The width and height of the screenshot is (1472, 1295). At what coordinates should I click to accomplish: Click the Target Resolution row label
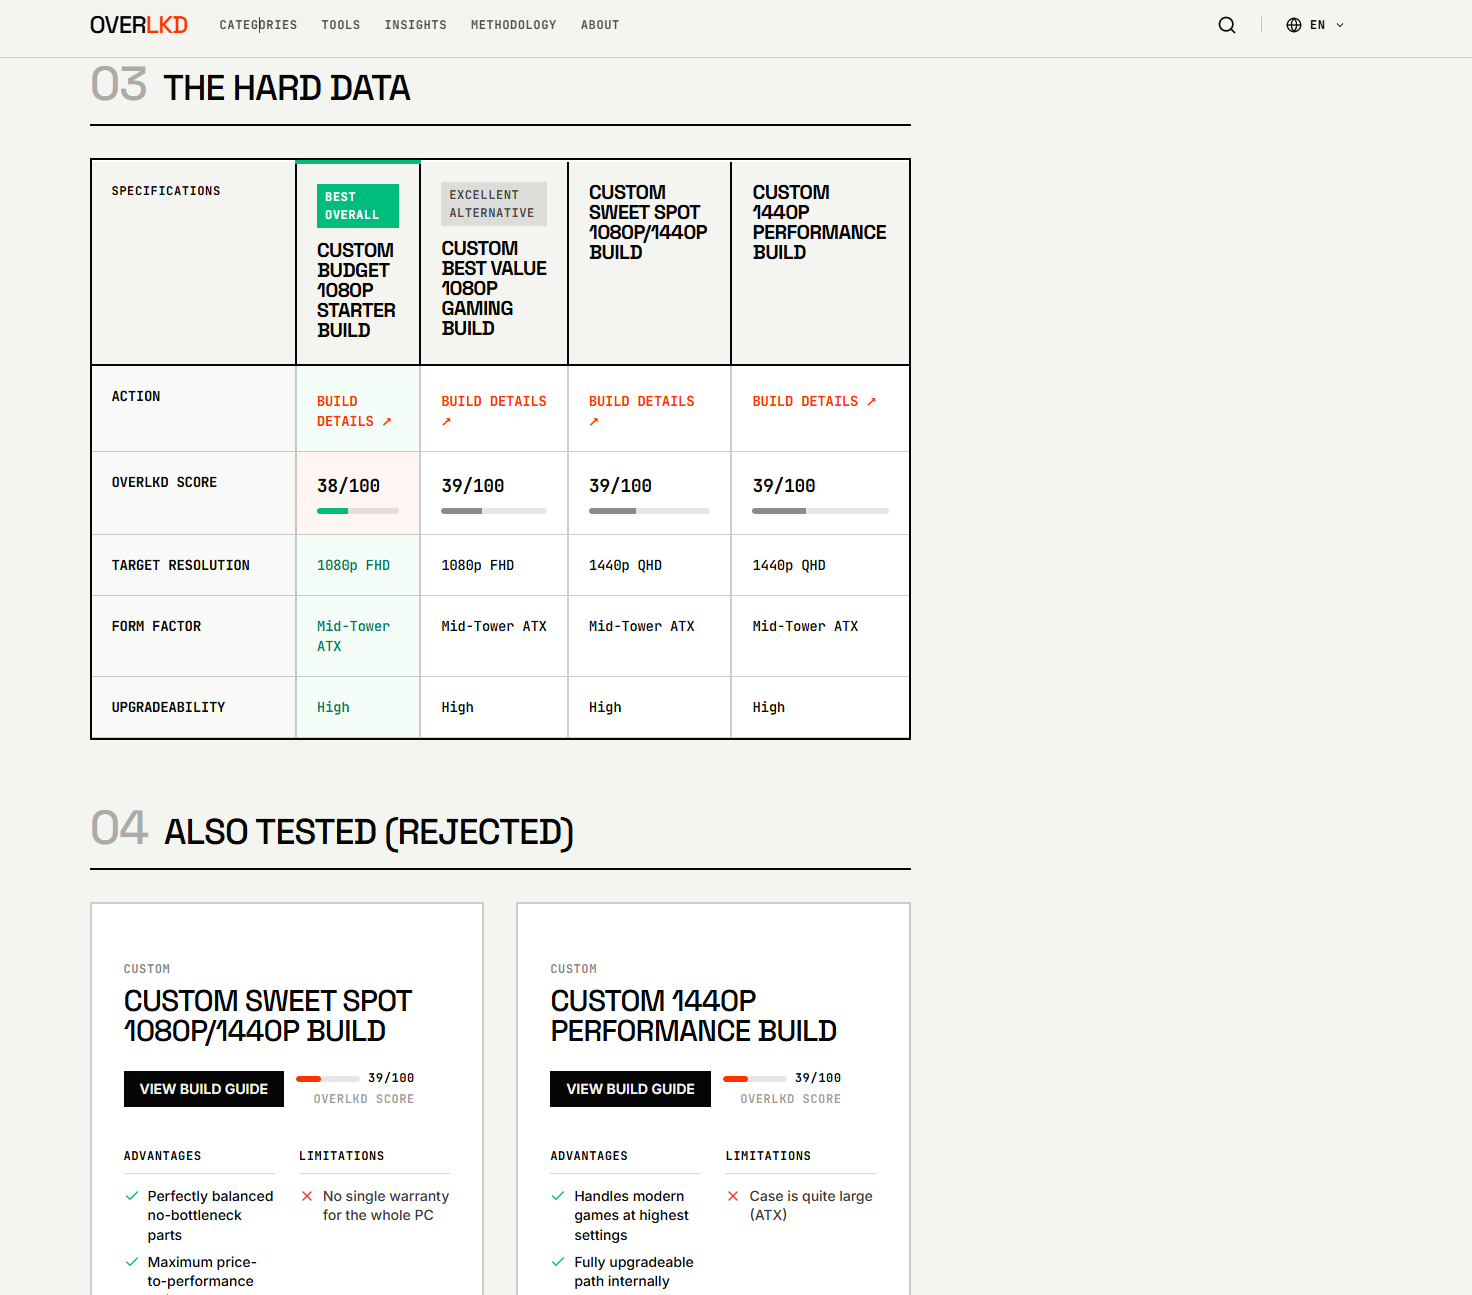click(181, 565)
